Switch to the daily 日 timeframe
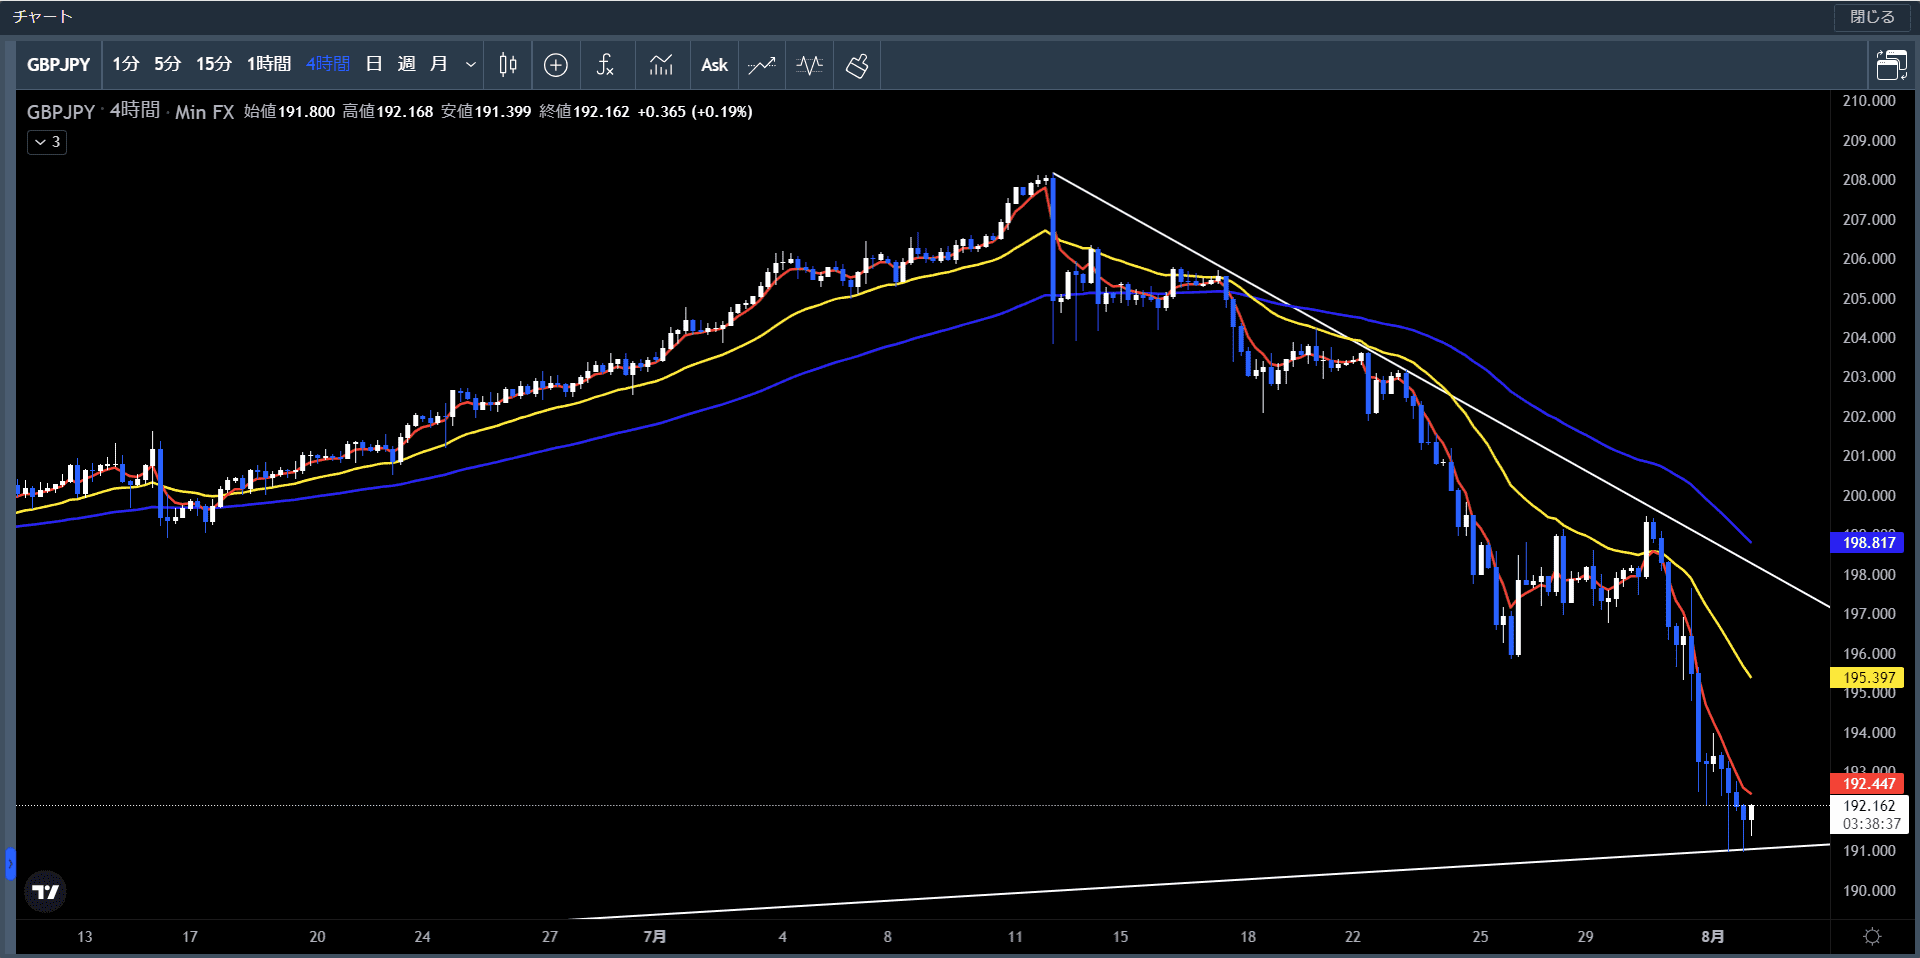 pyautogui.click(x=374, y=65)
